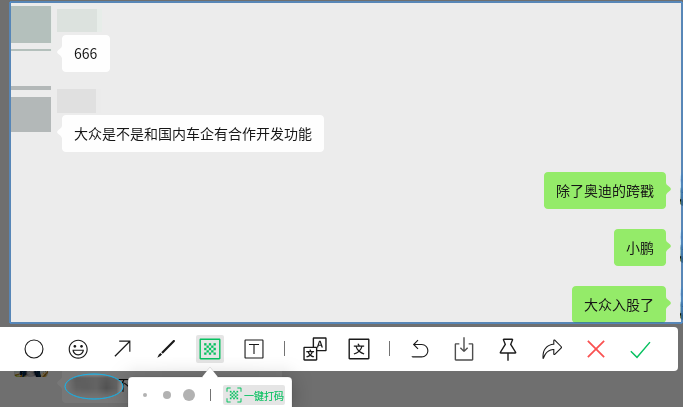Choose the medium mosaic brush size
The height and width of the screenshot is (407, 683).
(167, 395)
